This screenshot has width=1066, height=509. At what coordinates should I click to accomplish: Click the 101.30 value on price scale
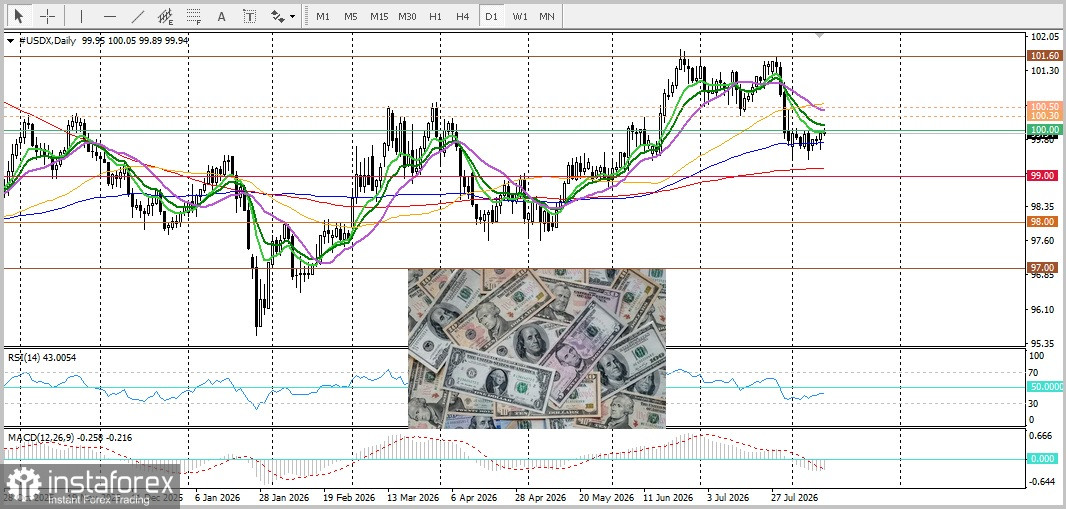[x=1046, y=71]
